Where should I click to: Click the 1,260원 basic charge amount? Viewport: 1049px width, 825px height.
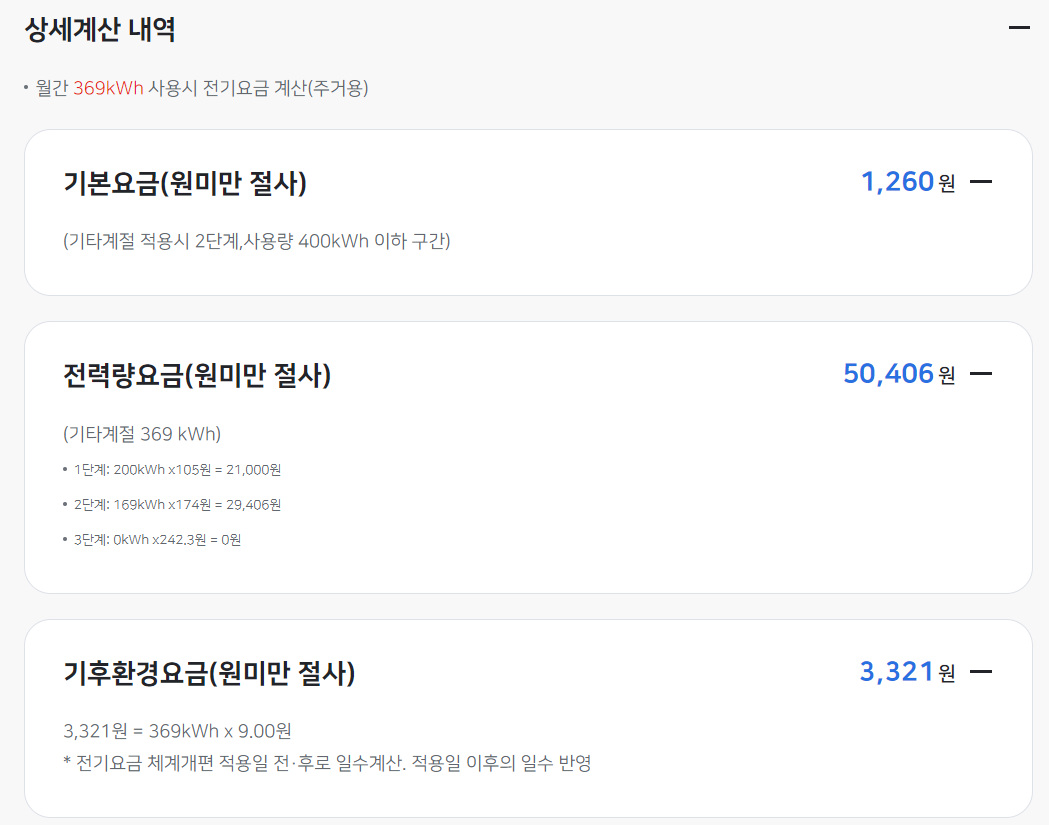click(x=894, y=180)
